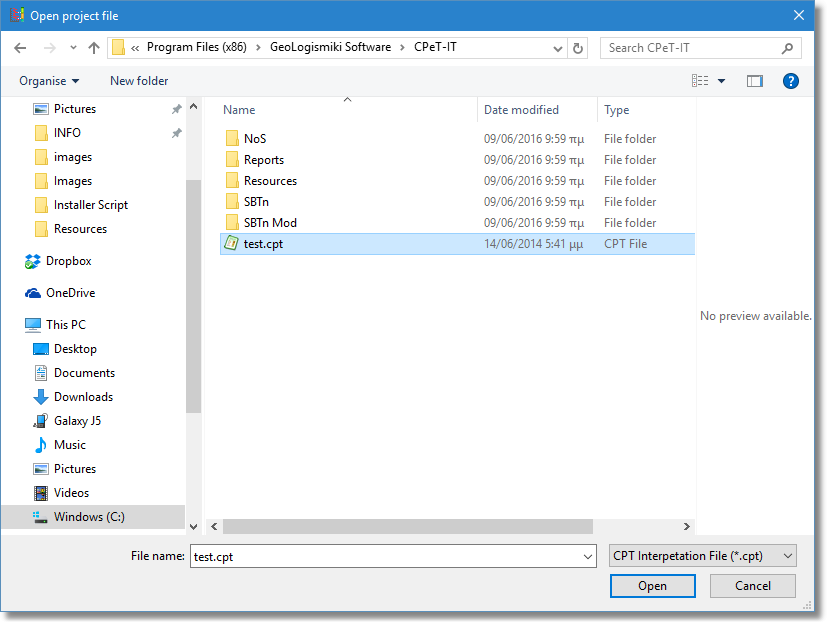Image resolution: width=827 pixels, height=624 pixels.
Task: Open the view options dropdown arrow
Action: coord(721,81)
